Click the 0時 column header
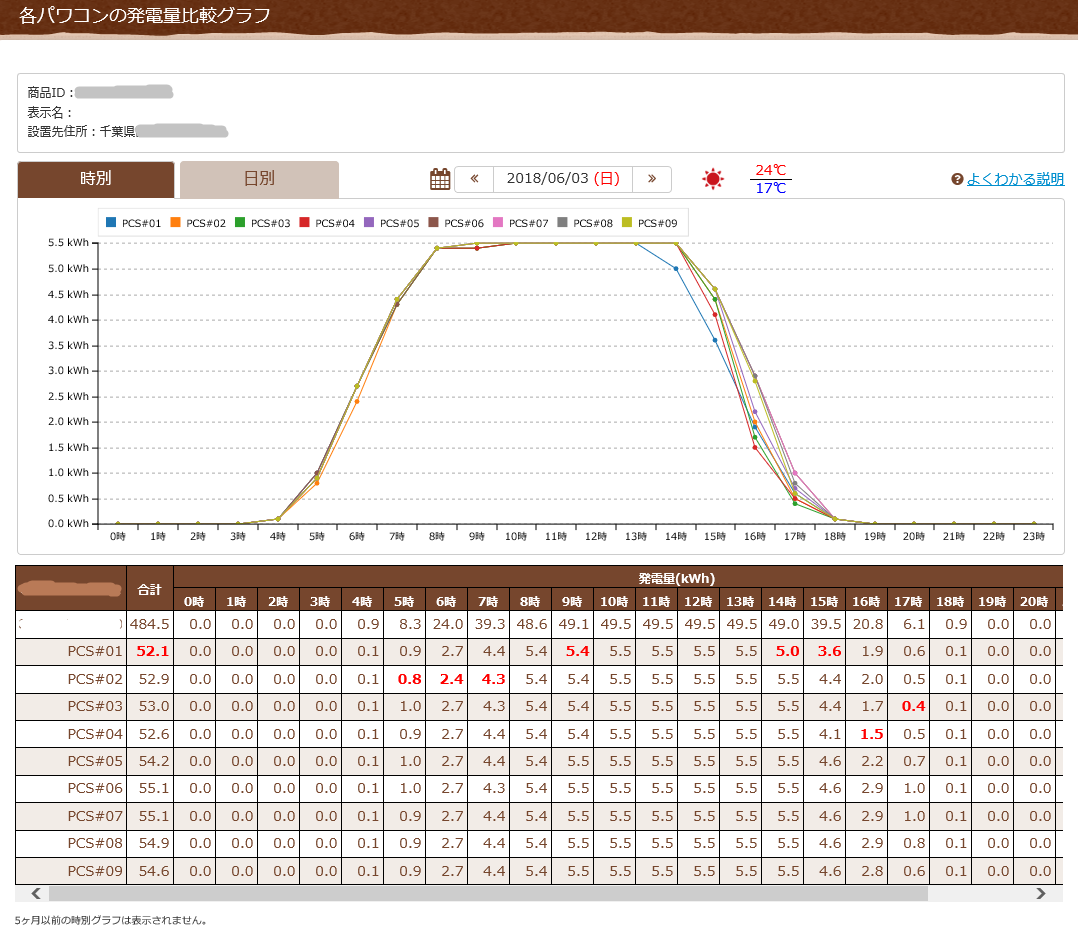This screenshot has height=935, width=1079. 194,601
